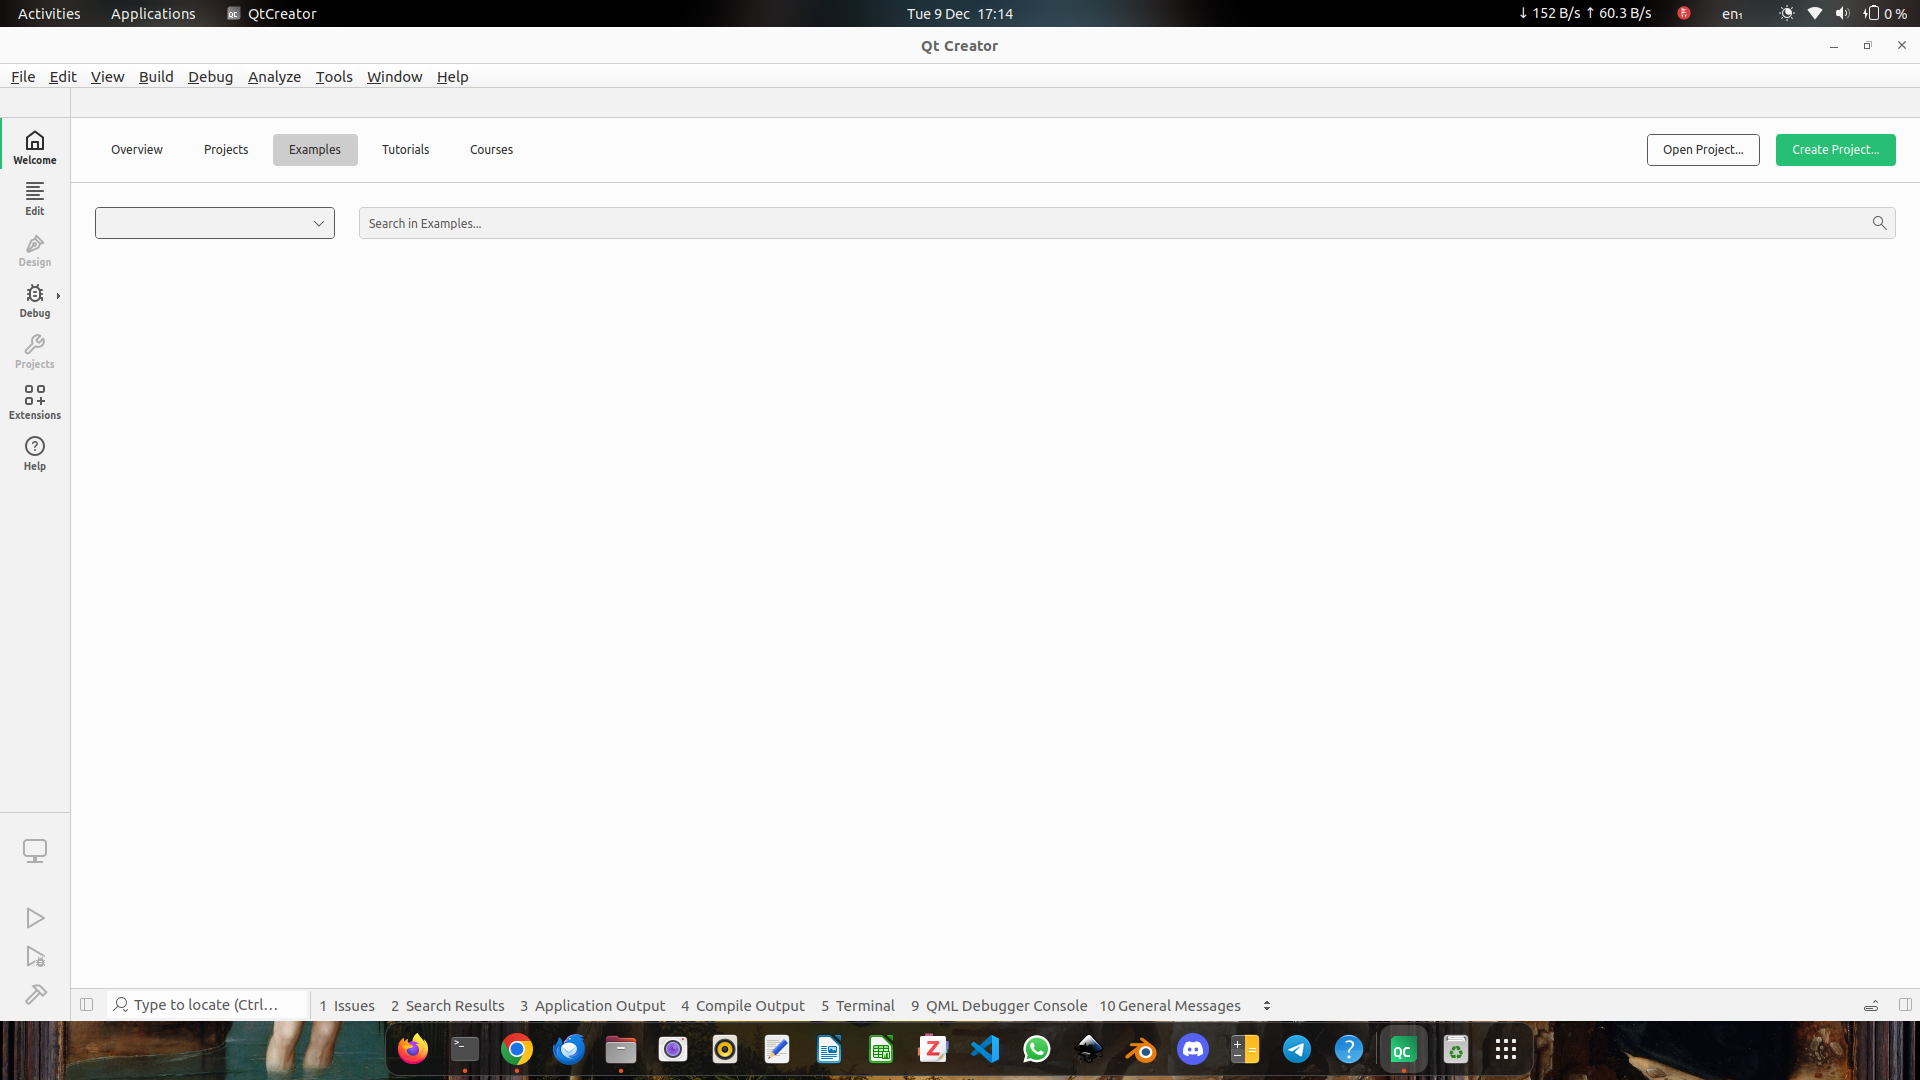Show the General Messages pane

pos(1170,1006)
